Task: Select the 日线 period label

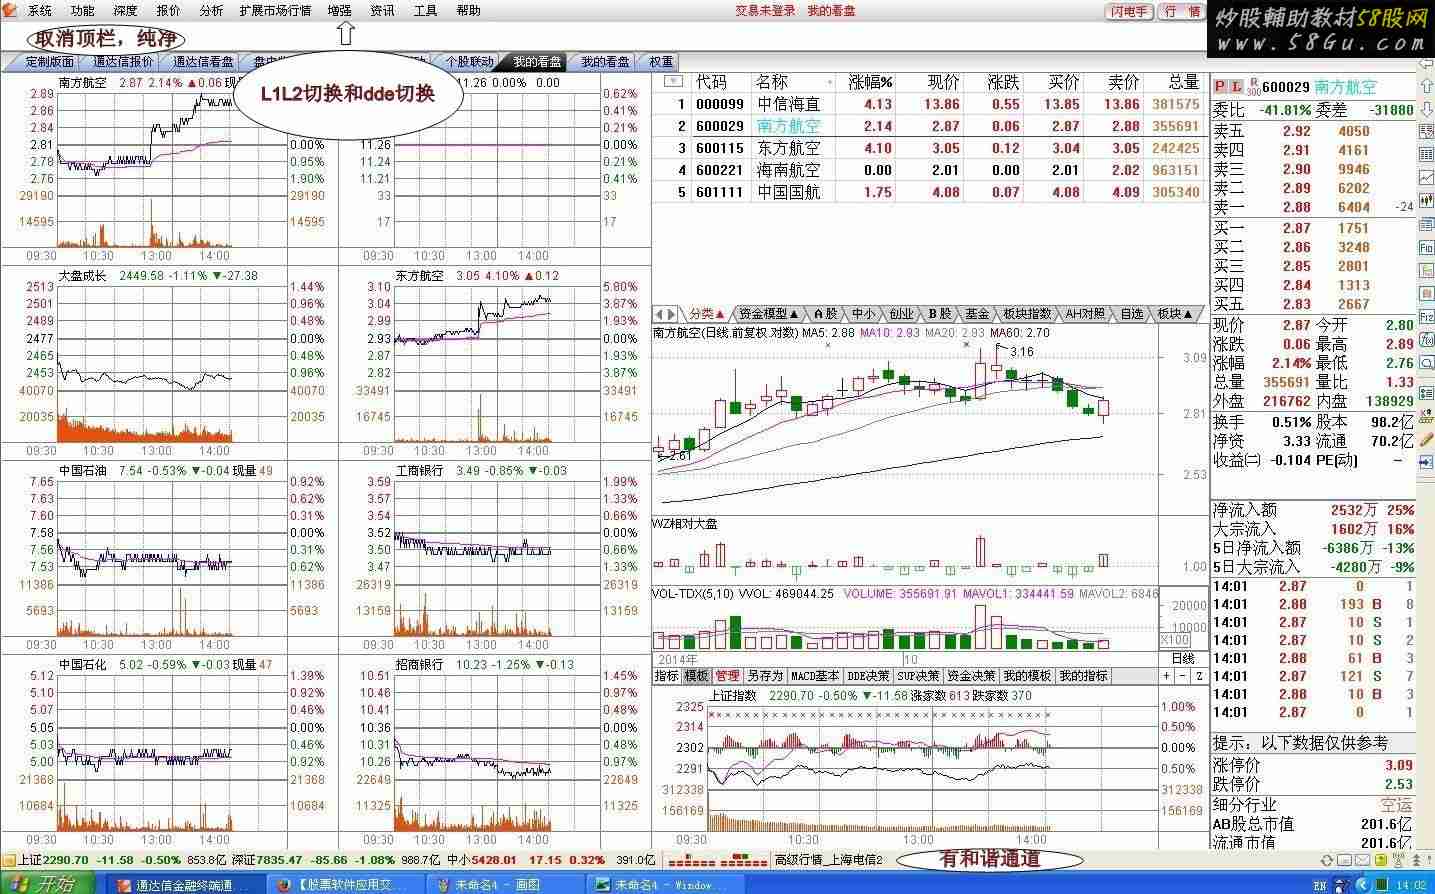Action: point(1182,659)
